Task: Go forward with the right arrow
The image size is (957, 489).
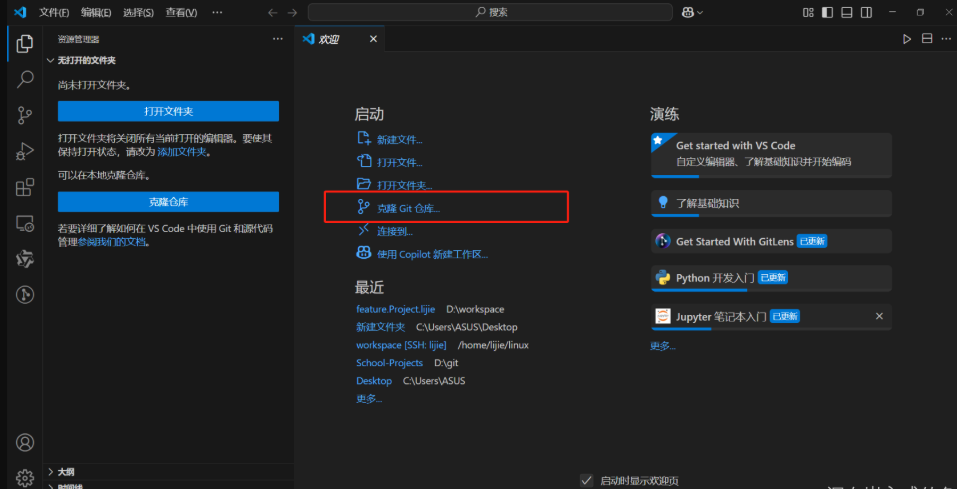Action: coord(292,12)
